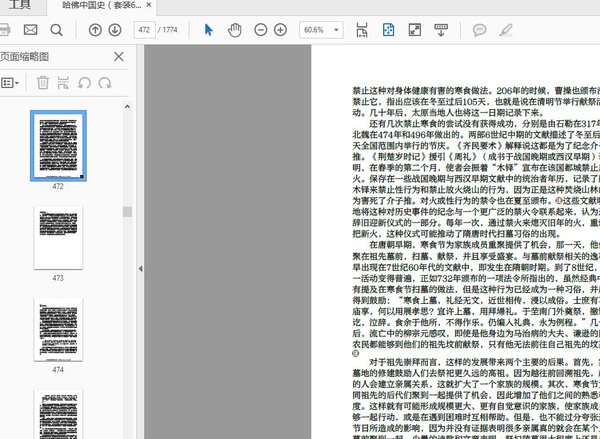Click the page number field showing 472

tap(144, 30)
